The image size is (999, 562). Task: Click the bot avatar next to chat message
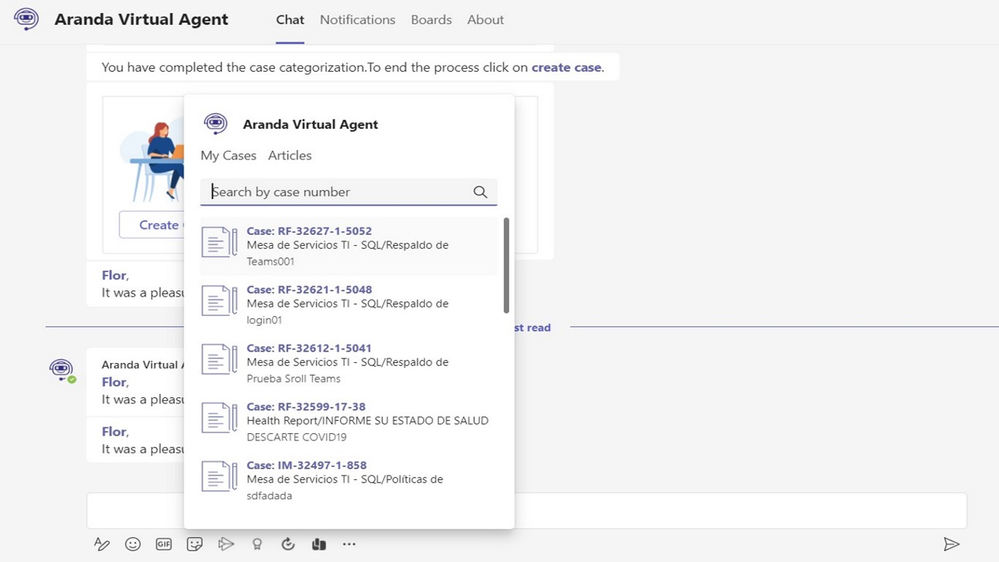click(62, 370)
